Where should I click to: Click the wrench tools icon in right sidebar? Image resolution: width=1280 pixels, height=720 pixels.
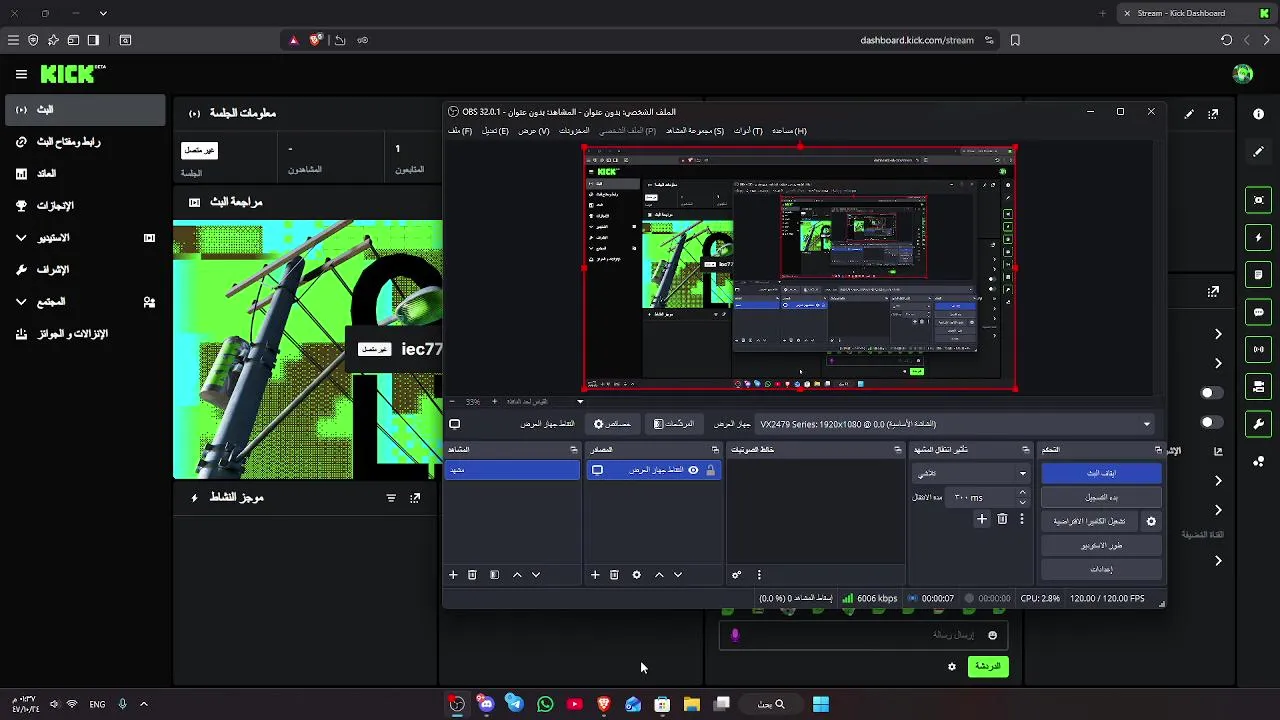click(x=1258, y=424)
